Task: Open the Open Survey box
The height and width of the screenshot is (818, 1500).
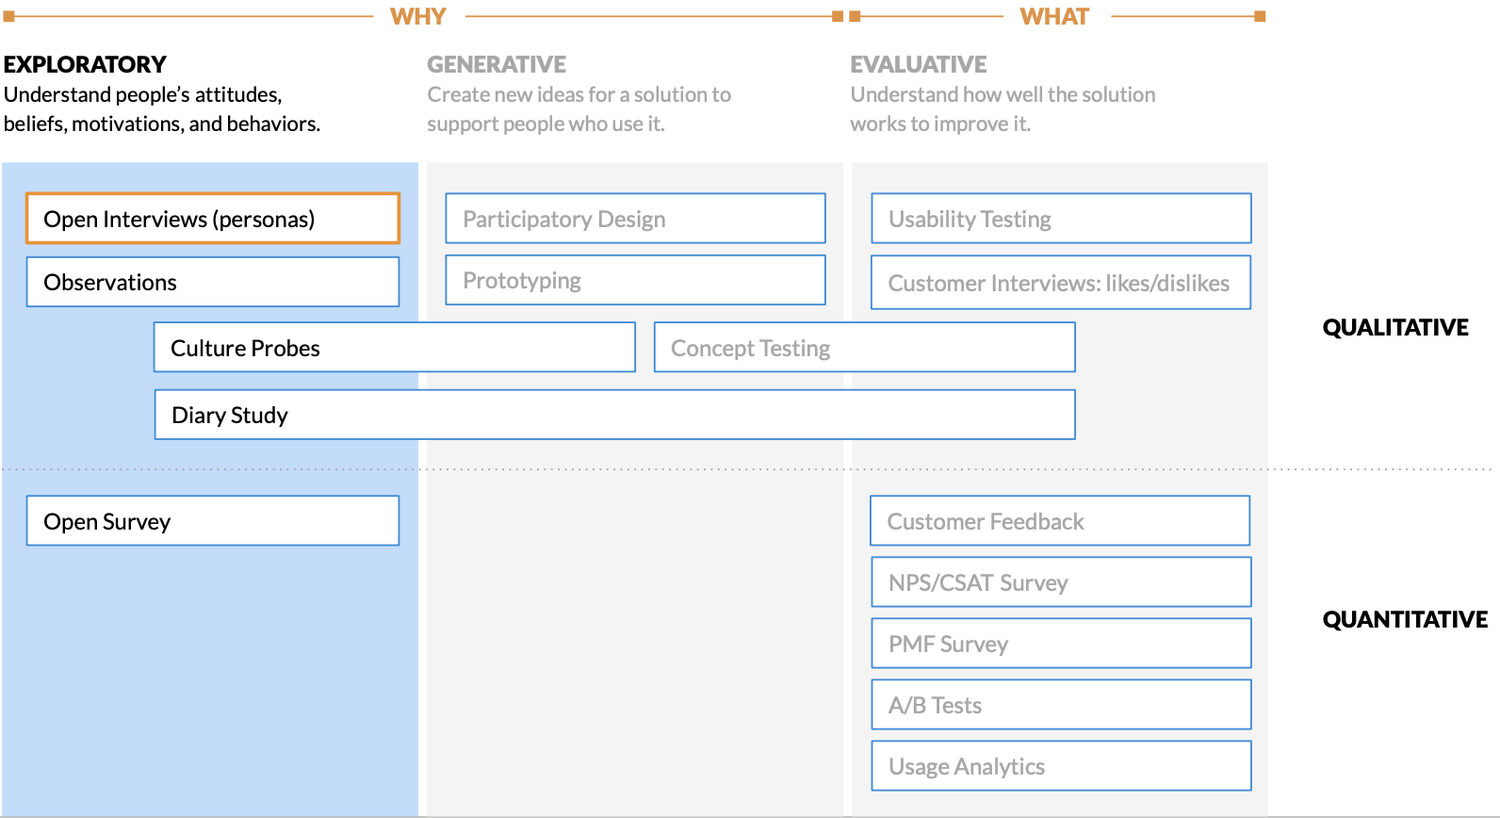Action: (213, 521)
